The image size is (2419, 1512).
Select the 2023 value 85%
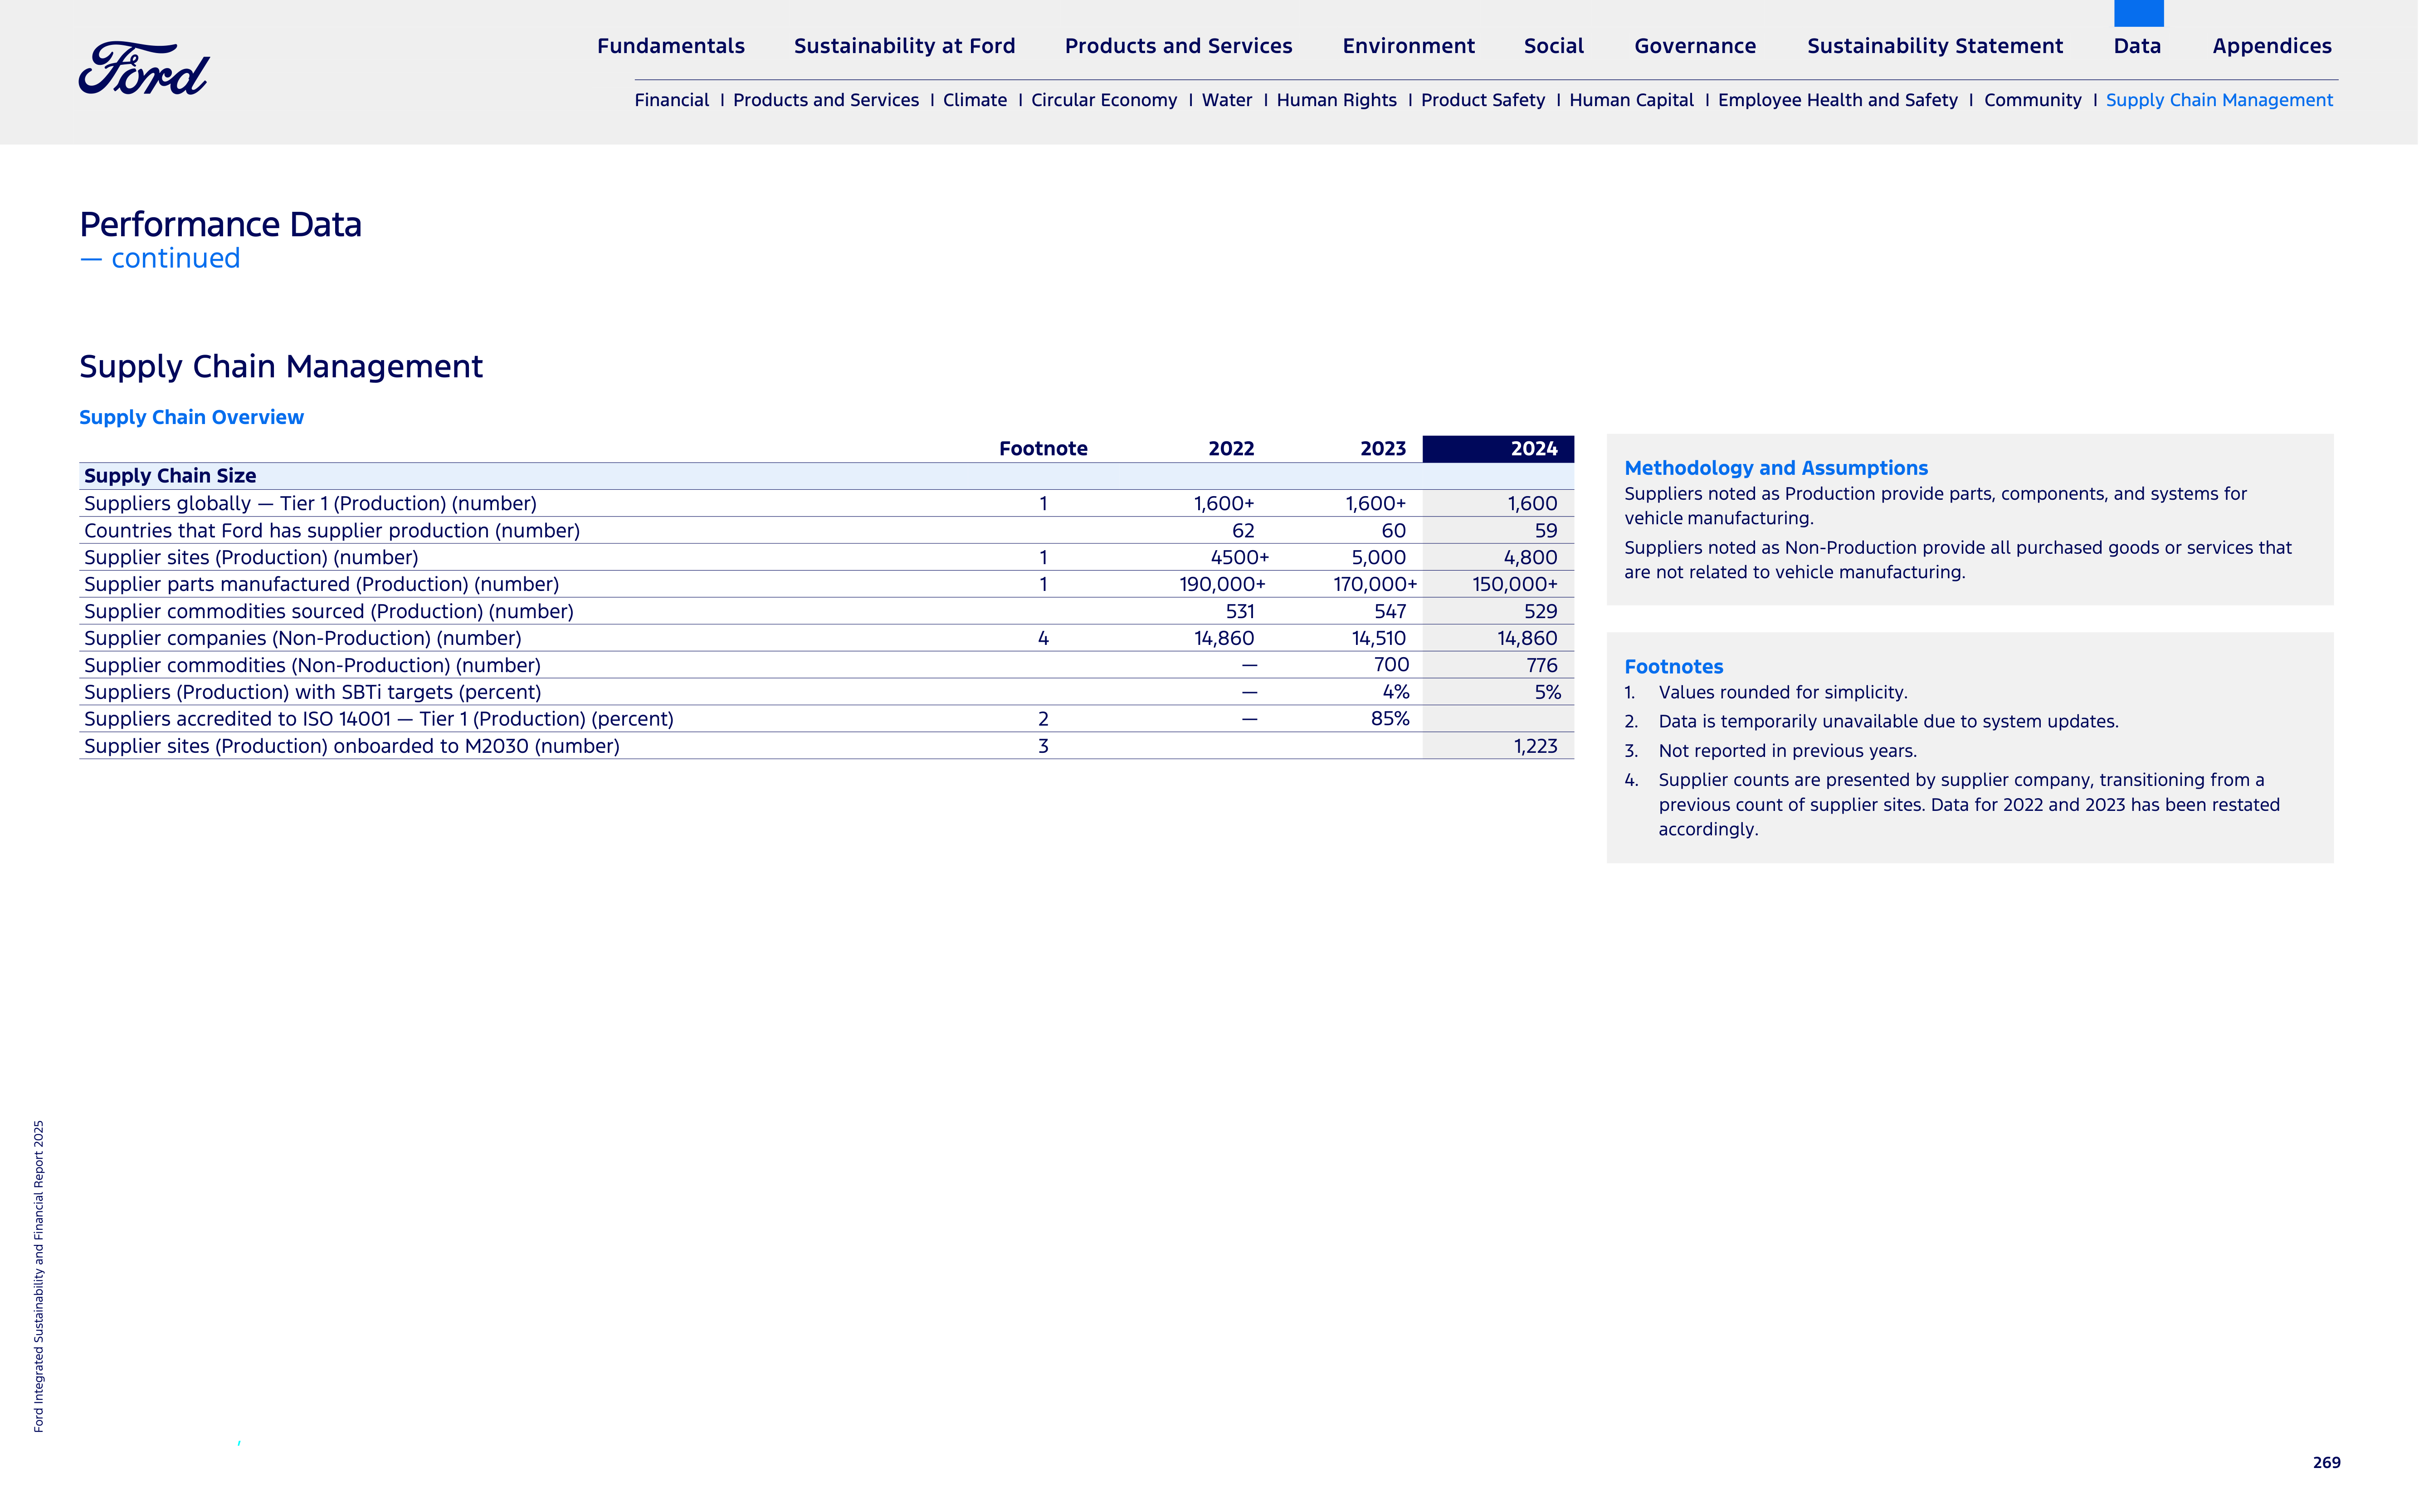click(1390, 719)
